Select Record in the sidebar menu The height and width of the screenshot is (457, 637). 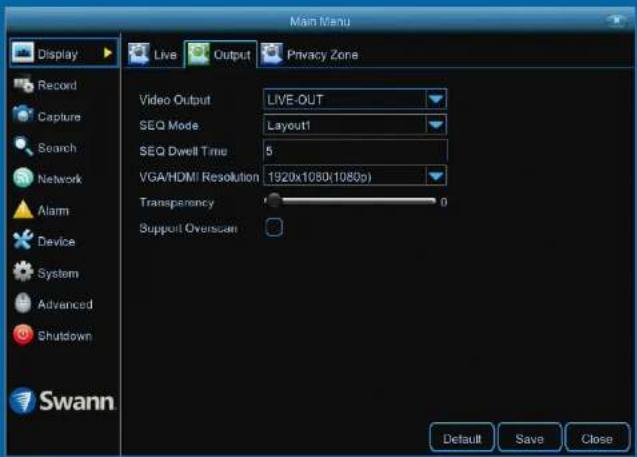click(x=57, y=85)
